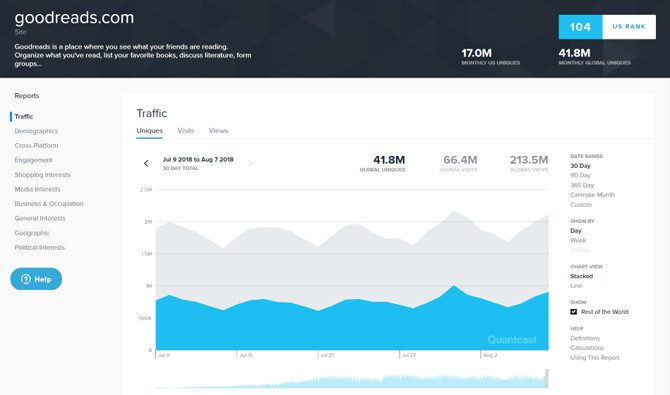Open the Using This Report link
This screenshot has height=395, width=670.
(x=595, y=357)
